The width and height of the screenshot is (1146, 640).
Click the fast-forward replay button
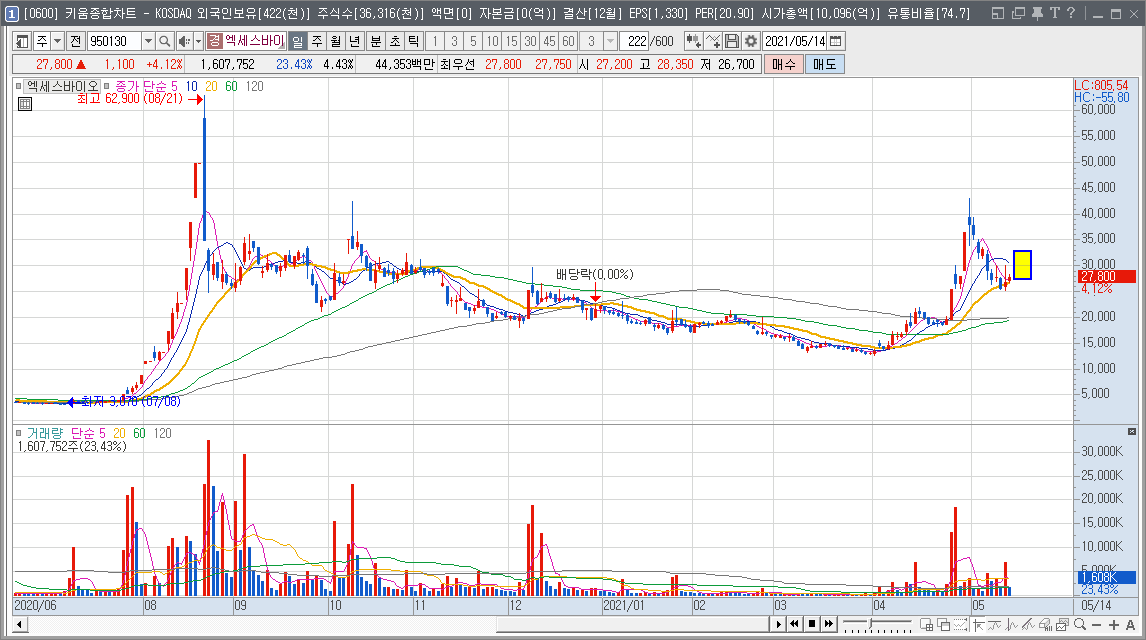pyautogui.click(x=829, y=625)
